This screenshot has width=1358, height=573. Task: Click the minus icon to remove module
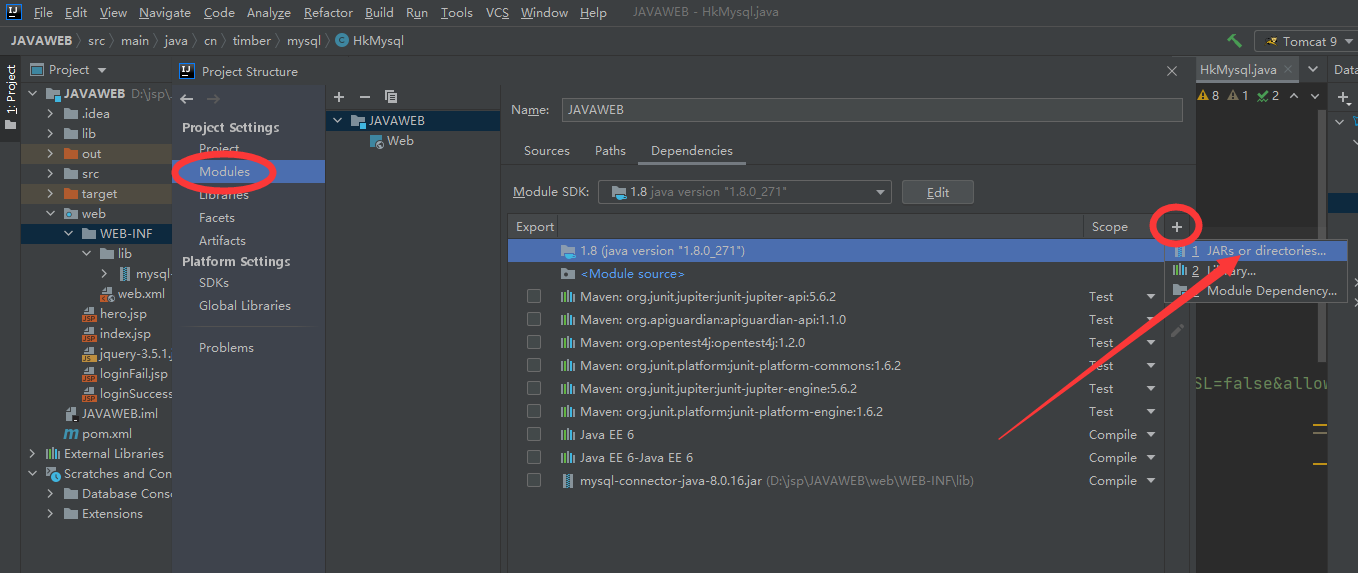click(x=365, y=97)
